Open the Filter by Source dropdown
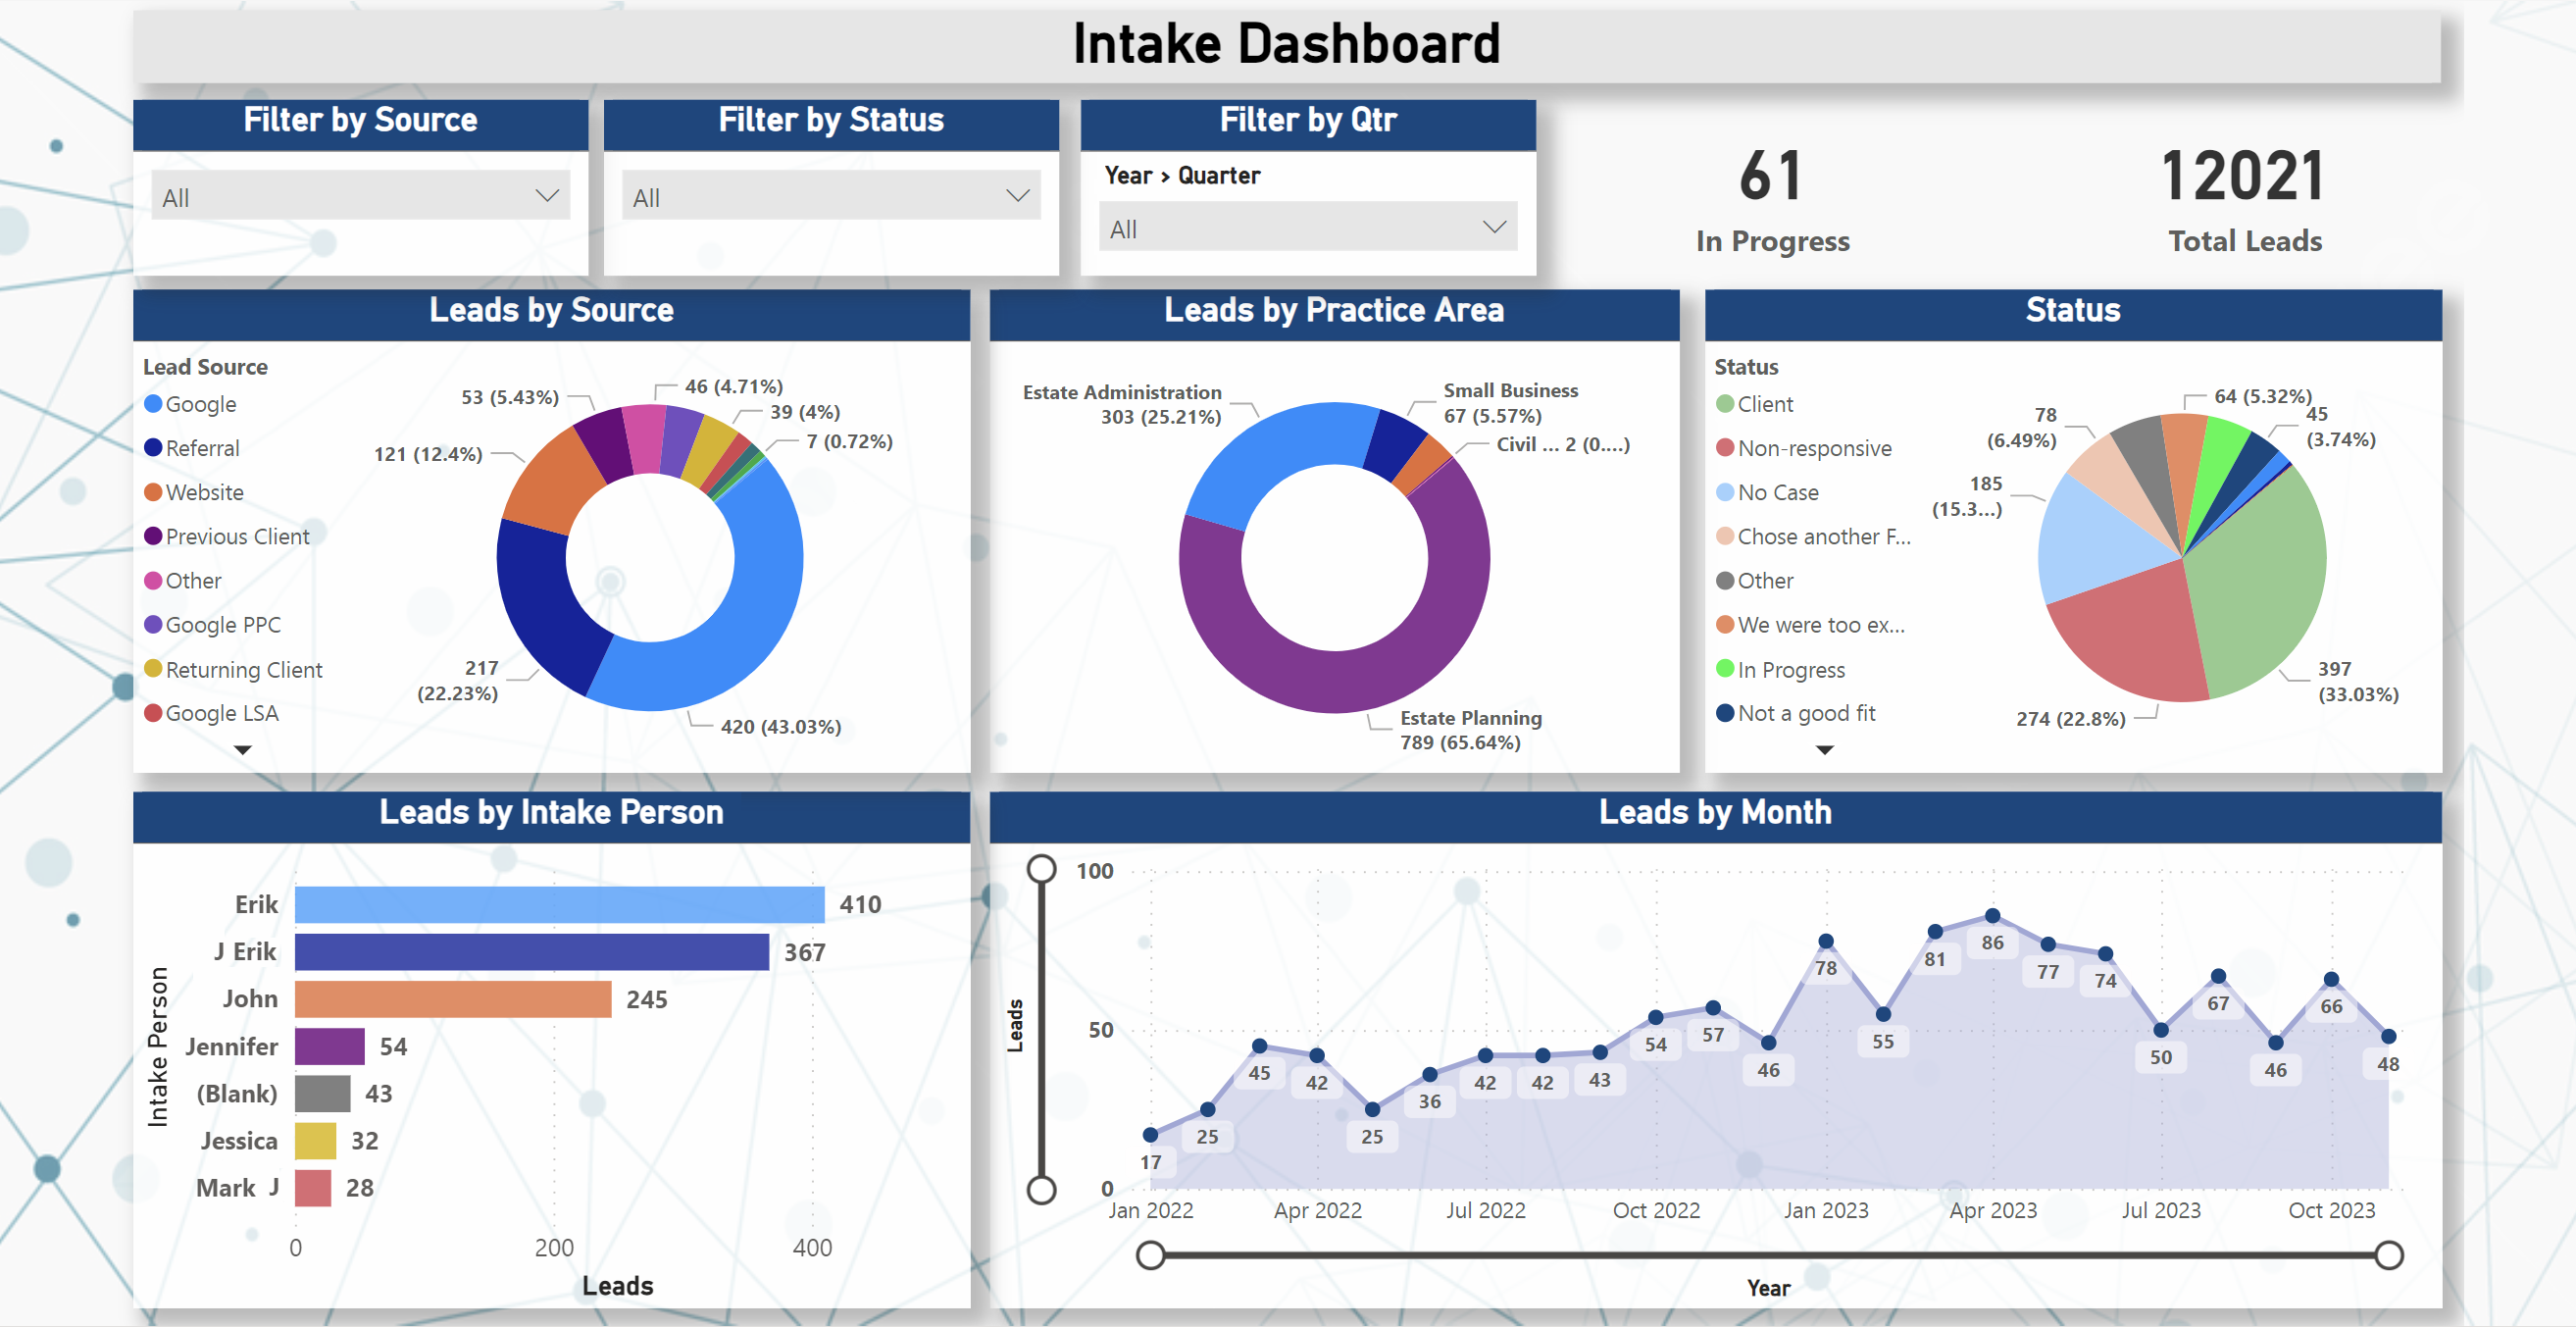2576x1327 pixels. (x=360, y=197)
